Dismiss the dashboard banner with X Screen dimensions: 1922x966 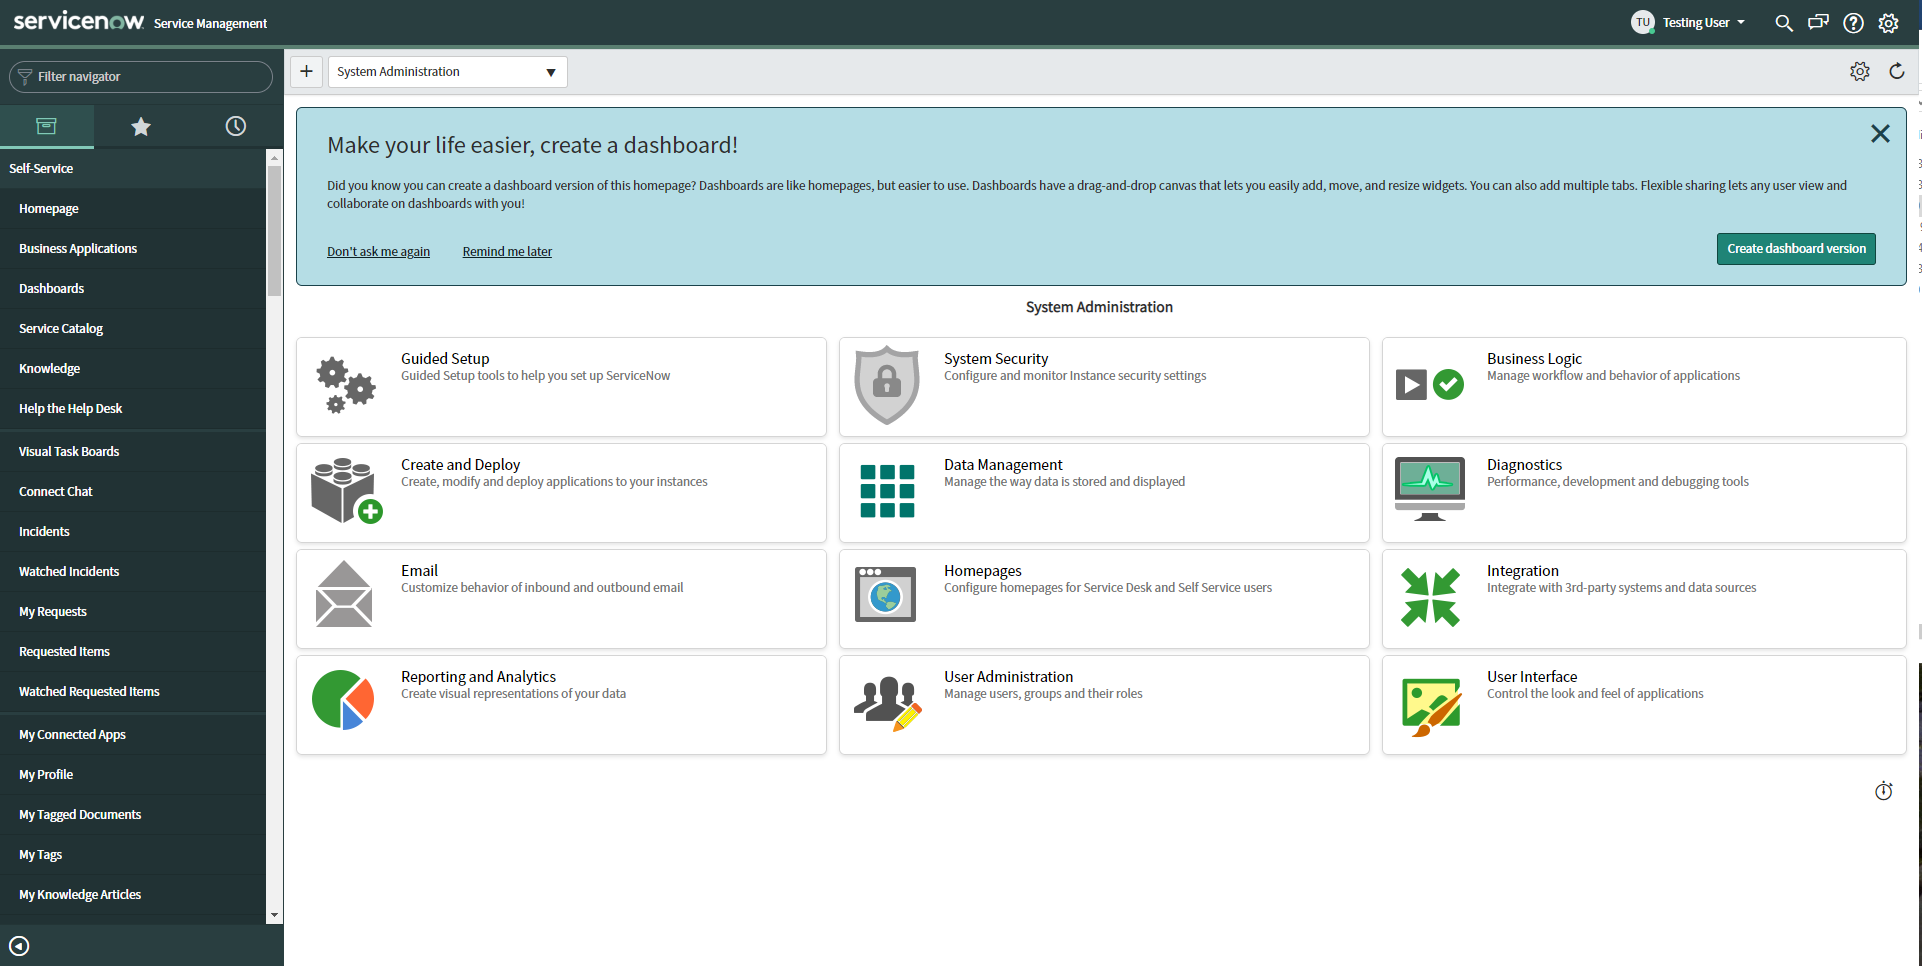coord(1879,134)
